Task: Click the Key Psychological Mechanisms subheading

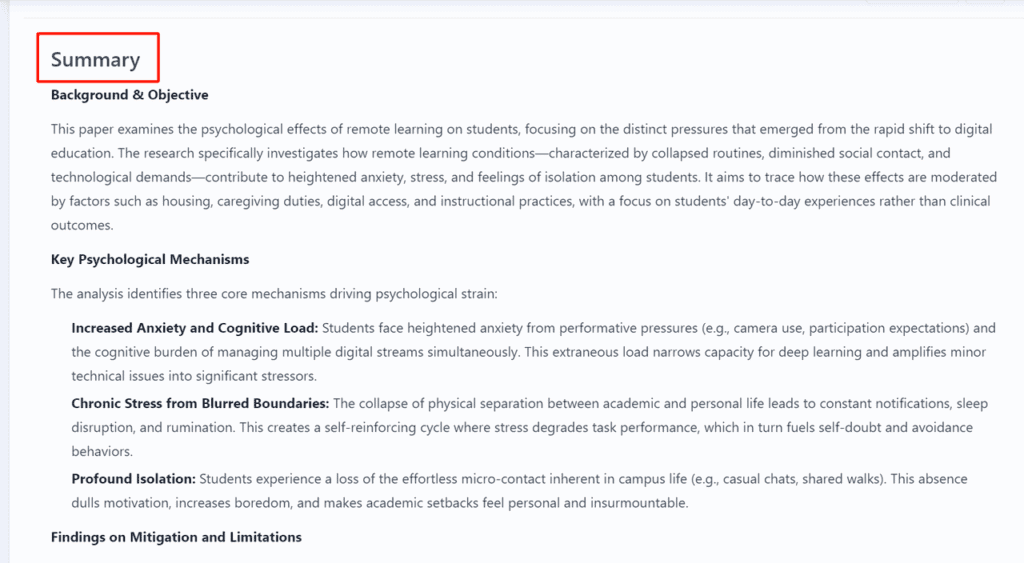Action: [150, 259]
